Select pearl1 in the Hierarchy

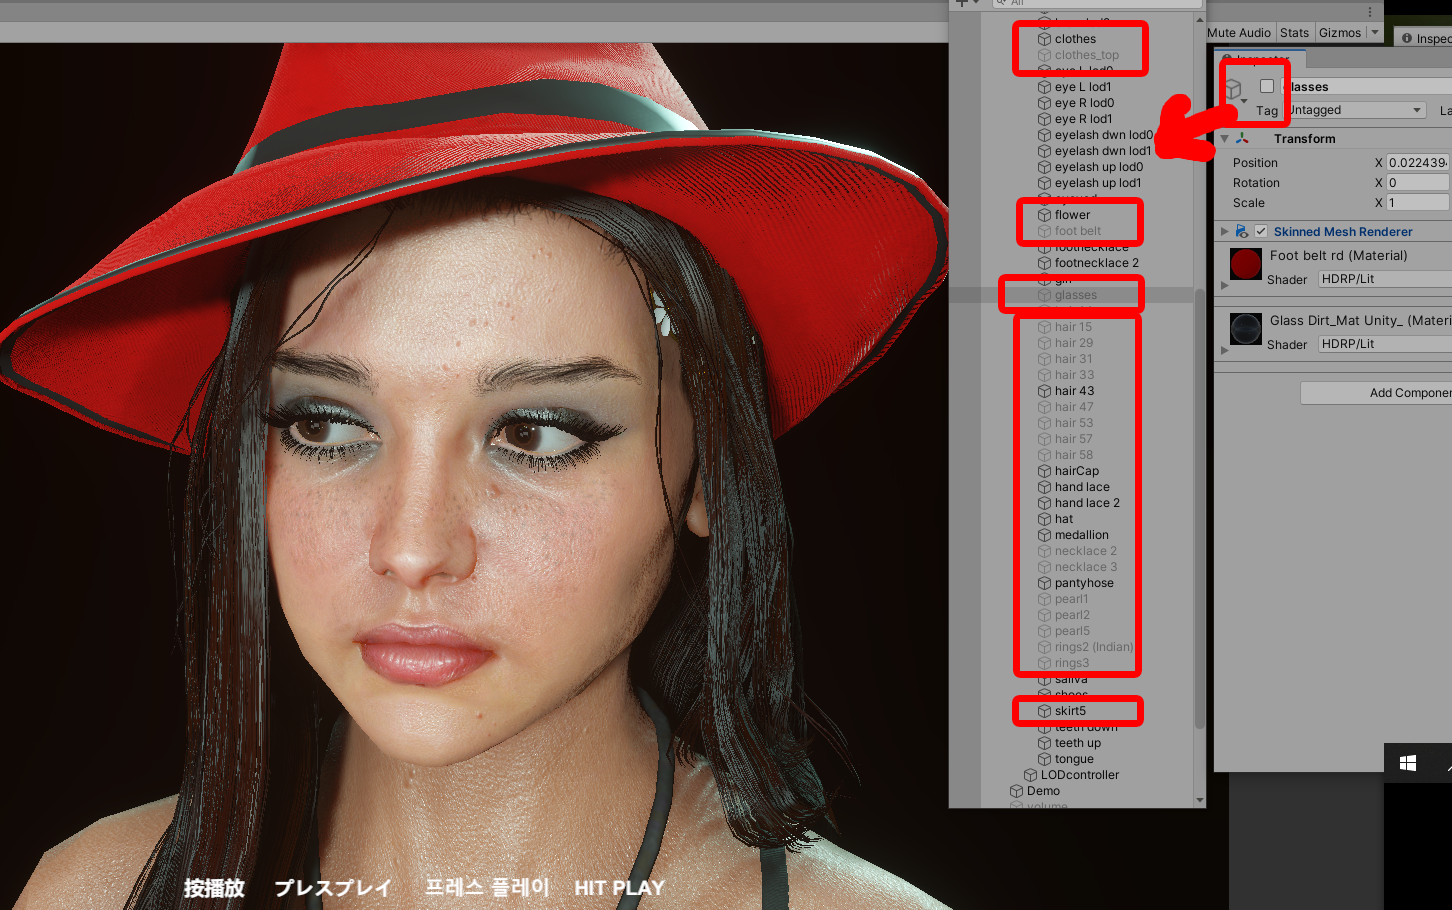coord(1072,599)
